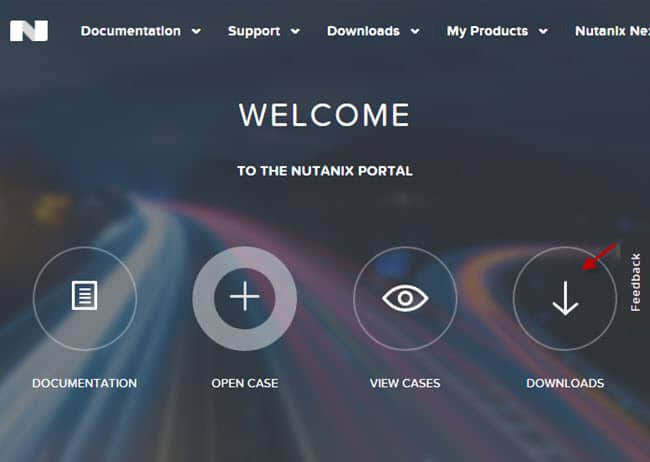Expand the Support dropdown chevron
This screenshot has height=462, width=650.
295,31
